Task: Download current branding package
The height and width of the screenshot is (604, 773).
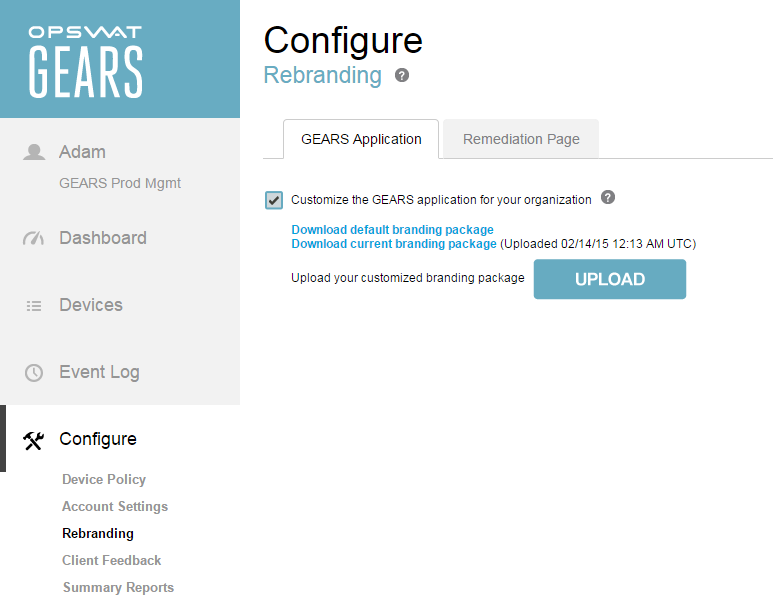Action: click(x=394, y=244)
